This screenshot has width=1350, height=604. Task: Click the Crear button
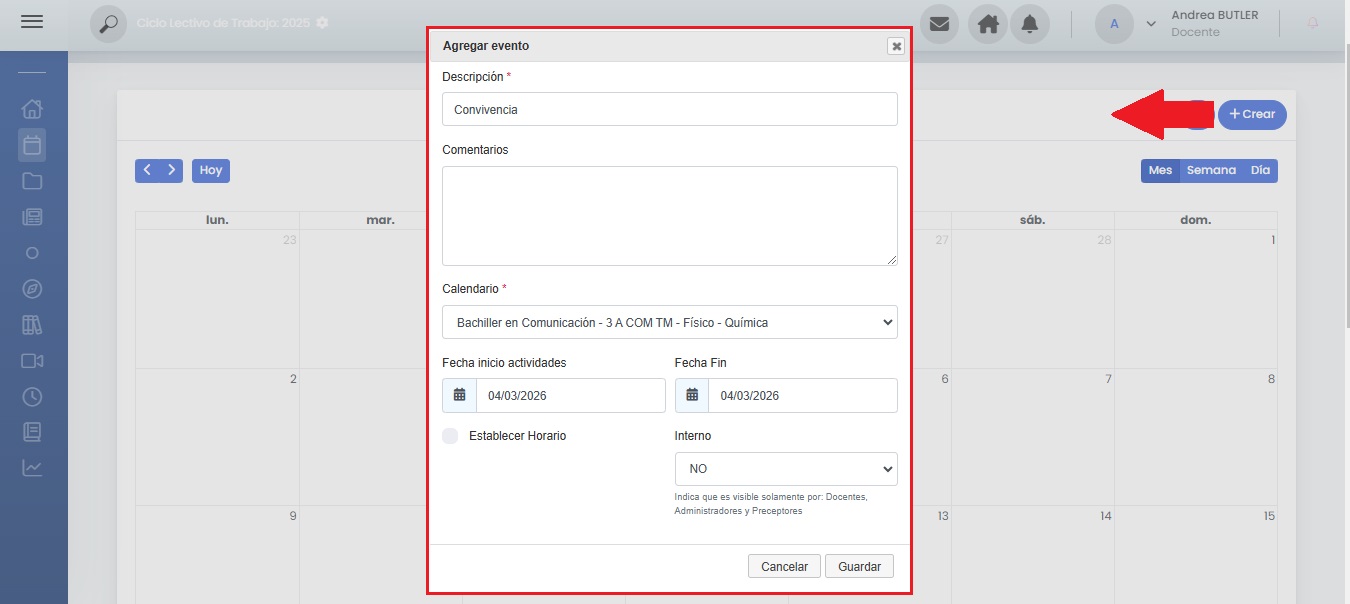[1252, 114]
